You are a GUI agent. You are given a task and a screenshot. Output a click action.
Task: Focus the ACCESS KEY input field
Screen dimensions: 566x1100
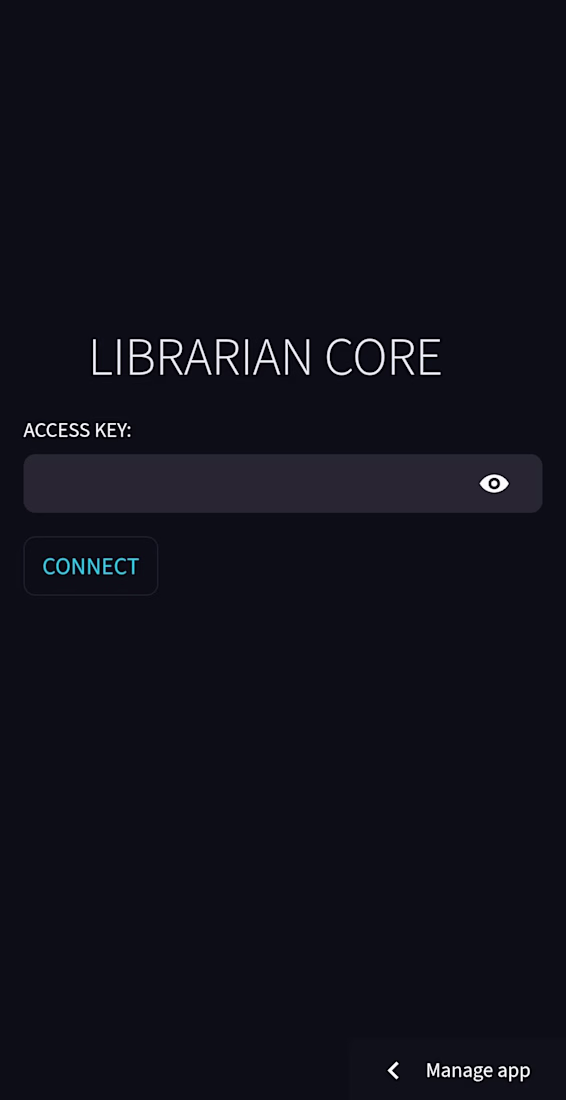[283, 483]
